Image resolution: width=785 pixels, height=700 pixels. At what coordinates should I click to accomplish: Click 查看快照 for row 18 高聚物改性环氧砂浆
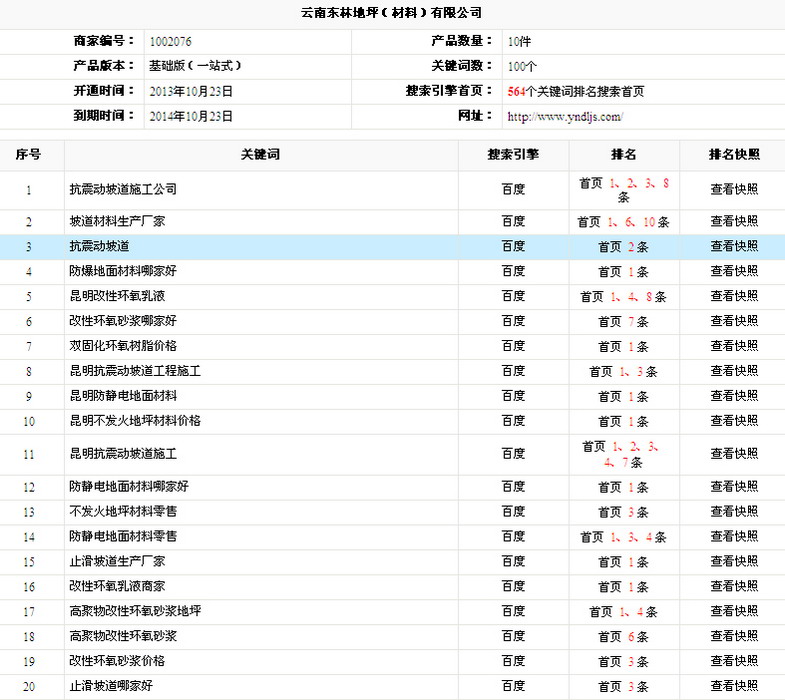pos(734,636)
